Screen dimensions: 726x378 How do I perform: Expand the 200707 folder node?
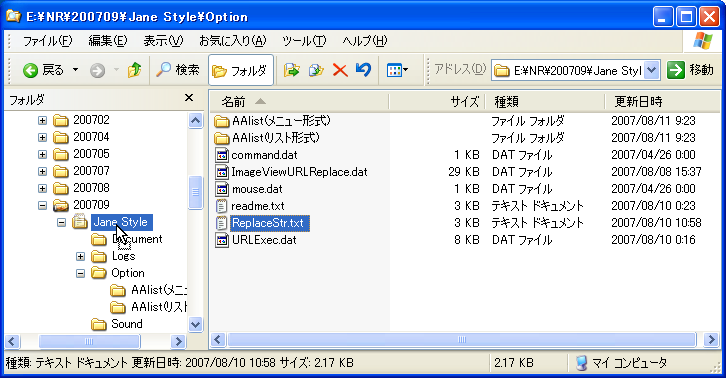(42, 171)
